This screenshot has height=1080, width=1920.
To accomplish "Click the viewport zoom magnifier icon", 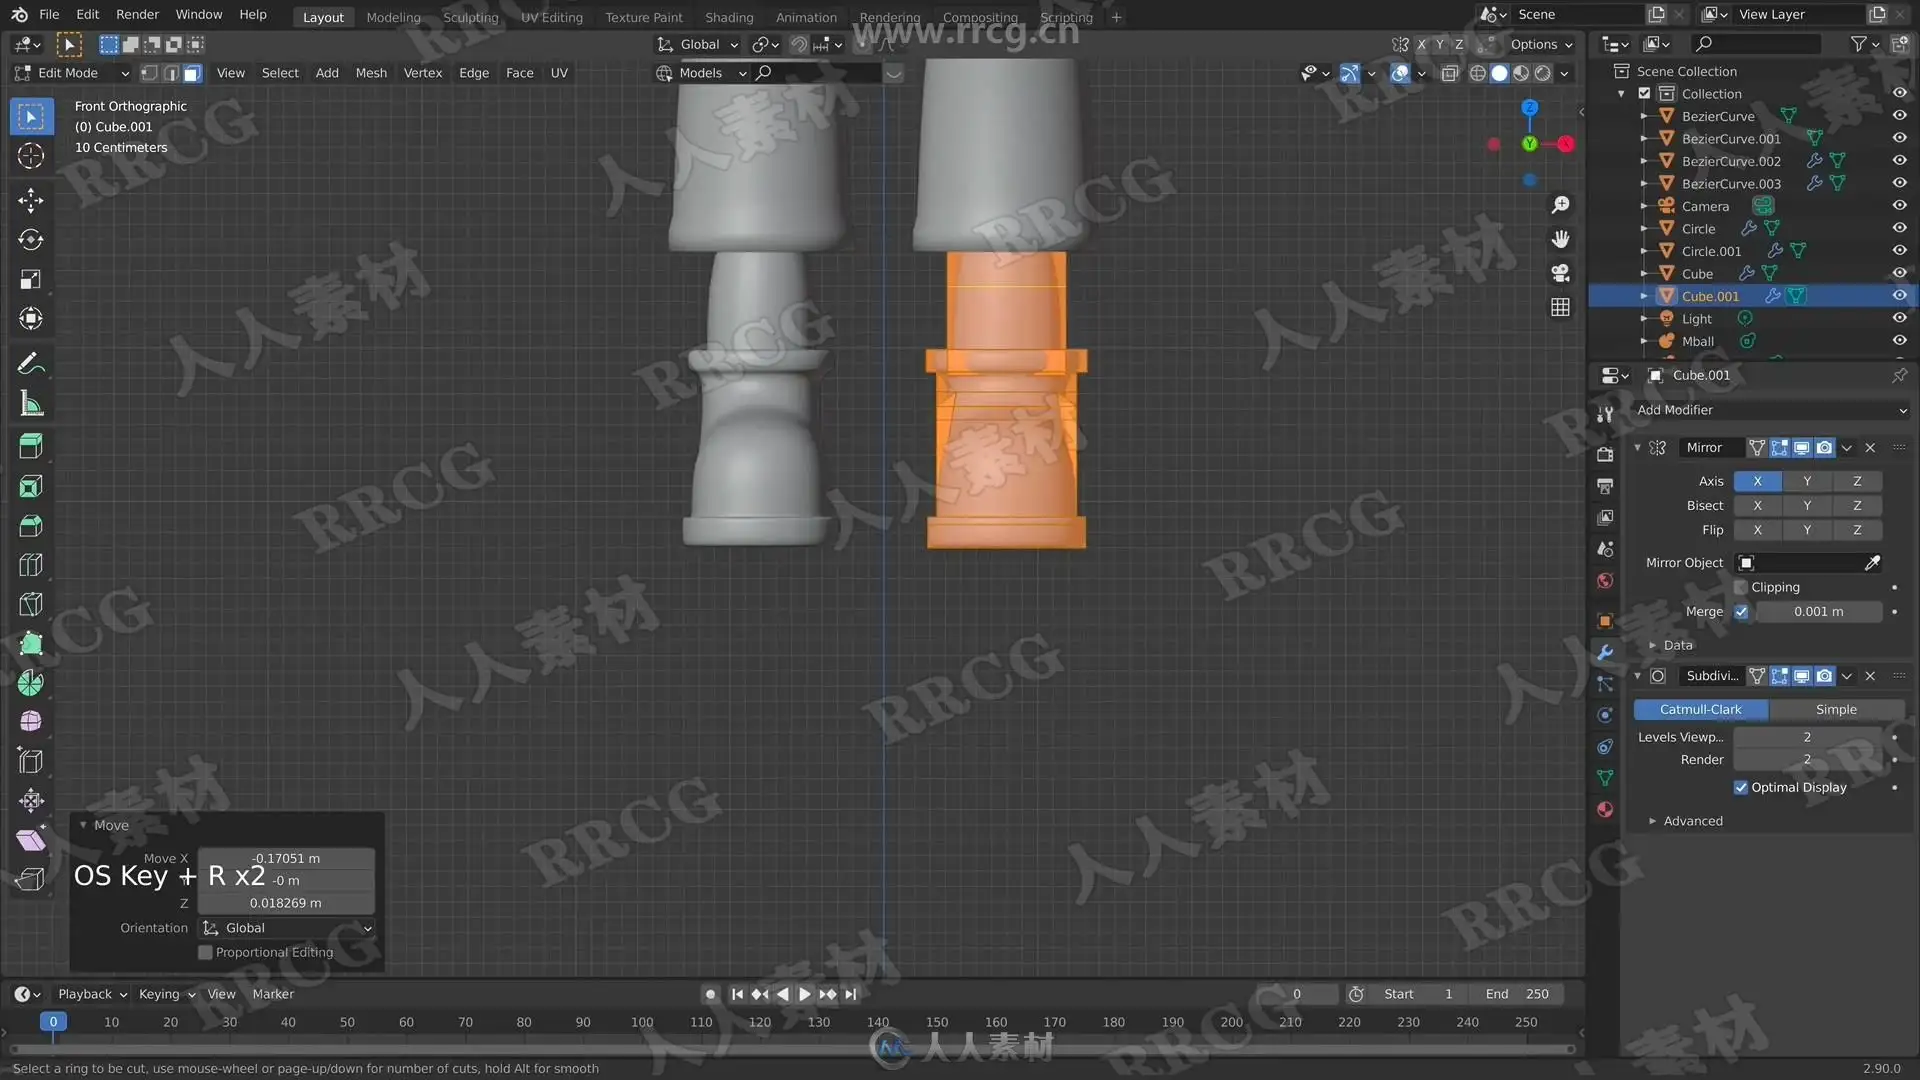I will pyautogui.click(x=1560, y=205).
